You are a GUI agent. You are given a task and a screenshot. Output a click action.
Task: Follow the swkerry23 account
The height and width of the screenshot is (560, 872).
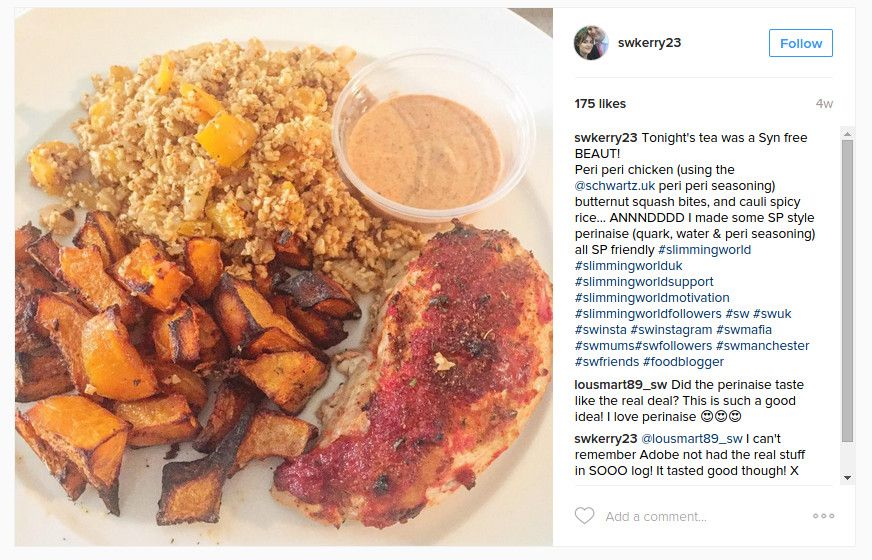(800, 43)
